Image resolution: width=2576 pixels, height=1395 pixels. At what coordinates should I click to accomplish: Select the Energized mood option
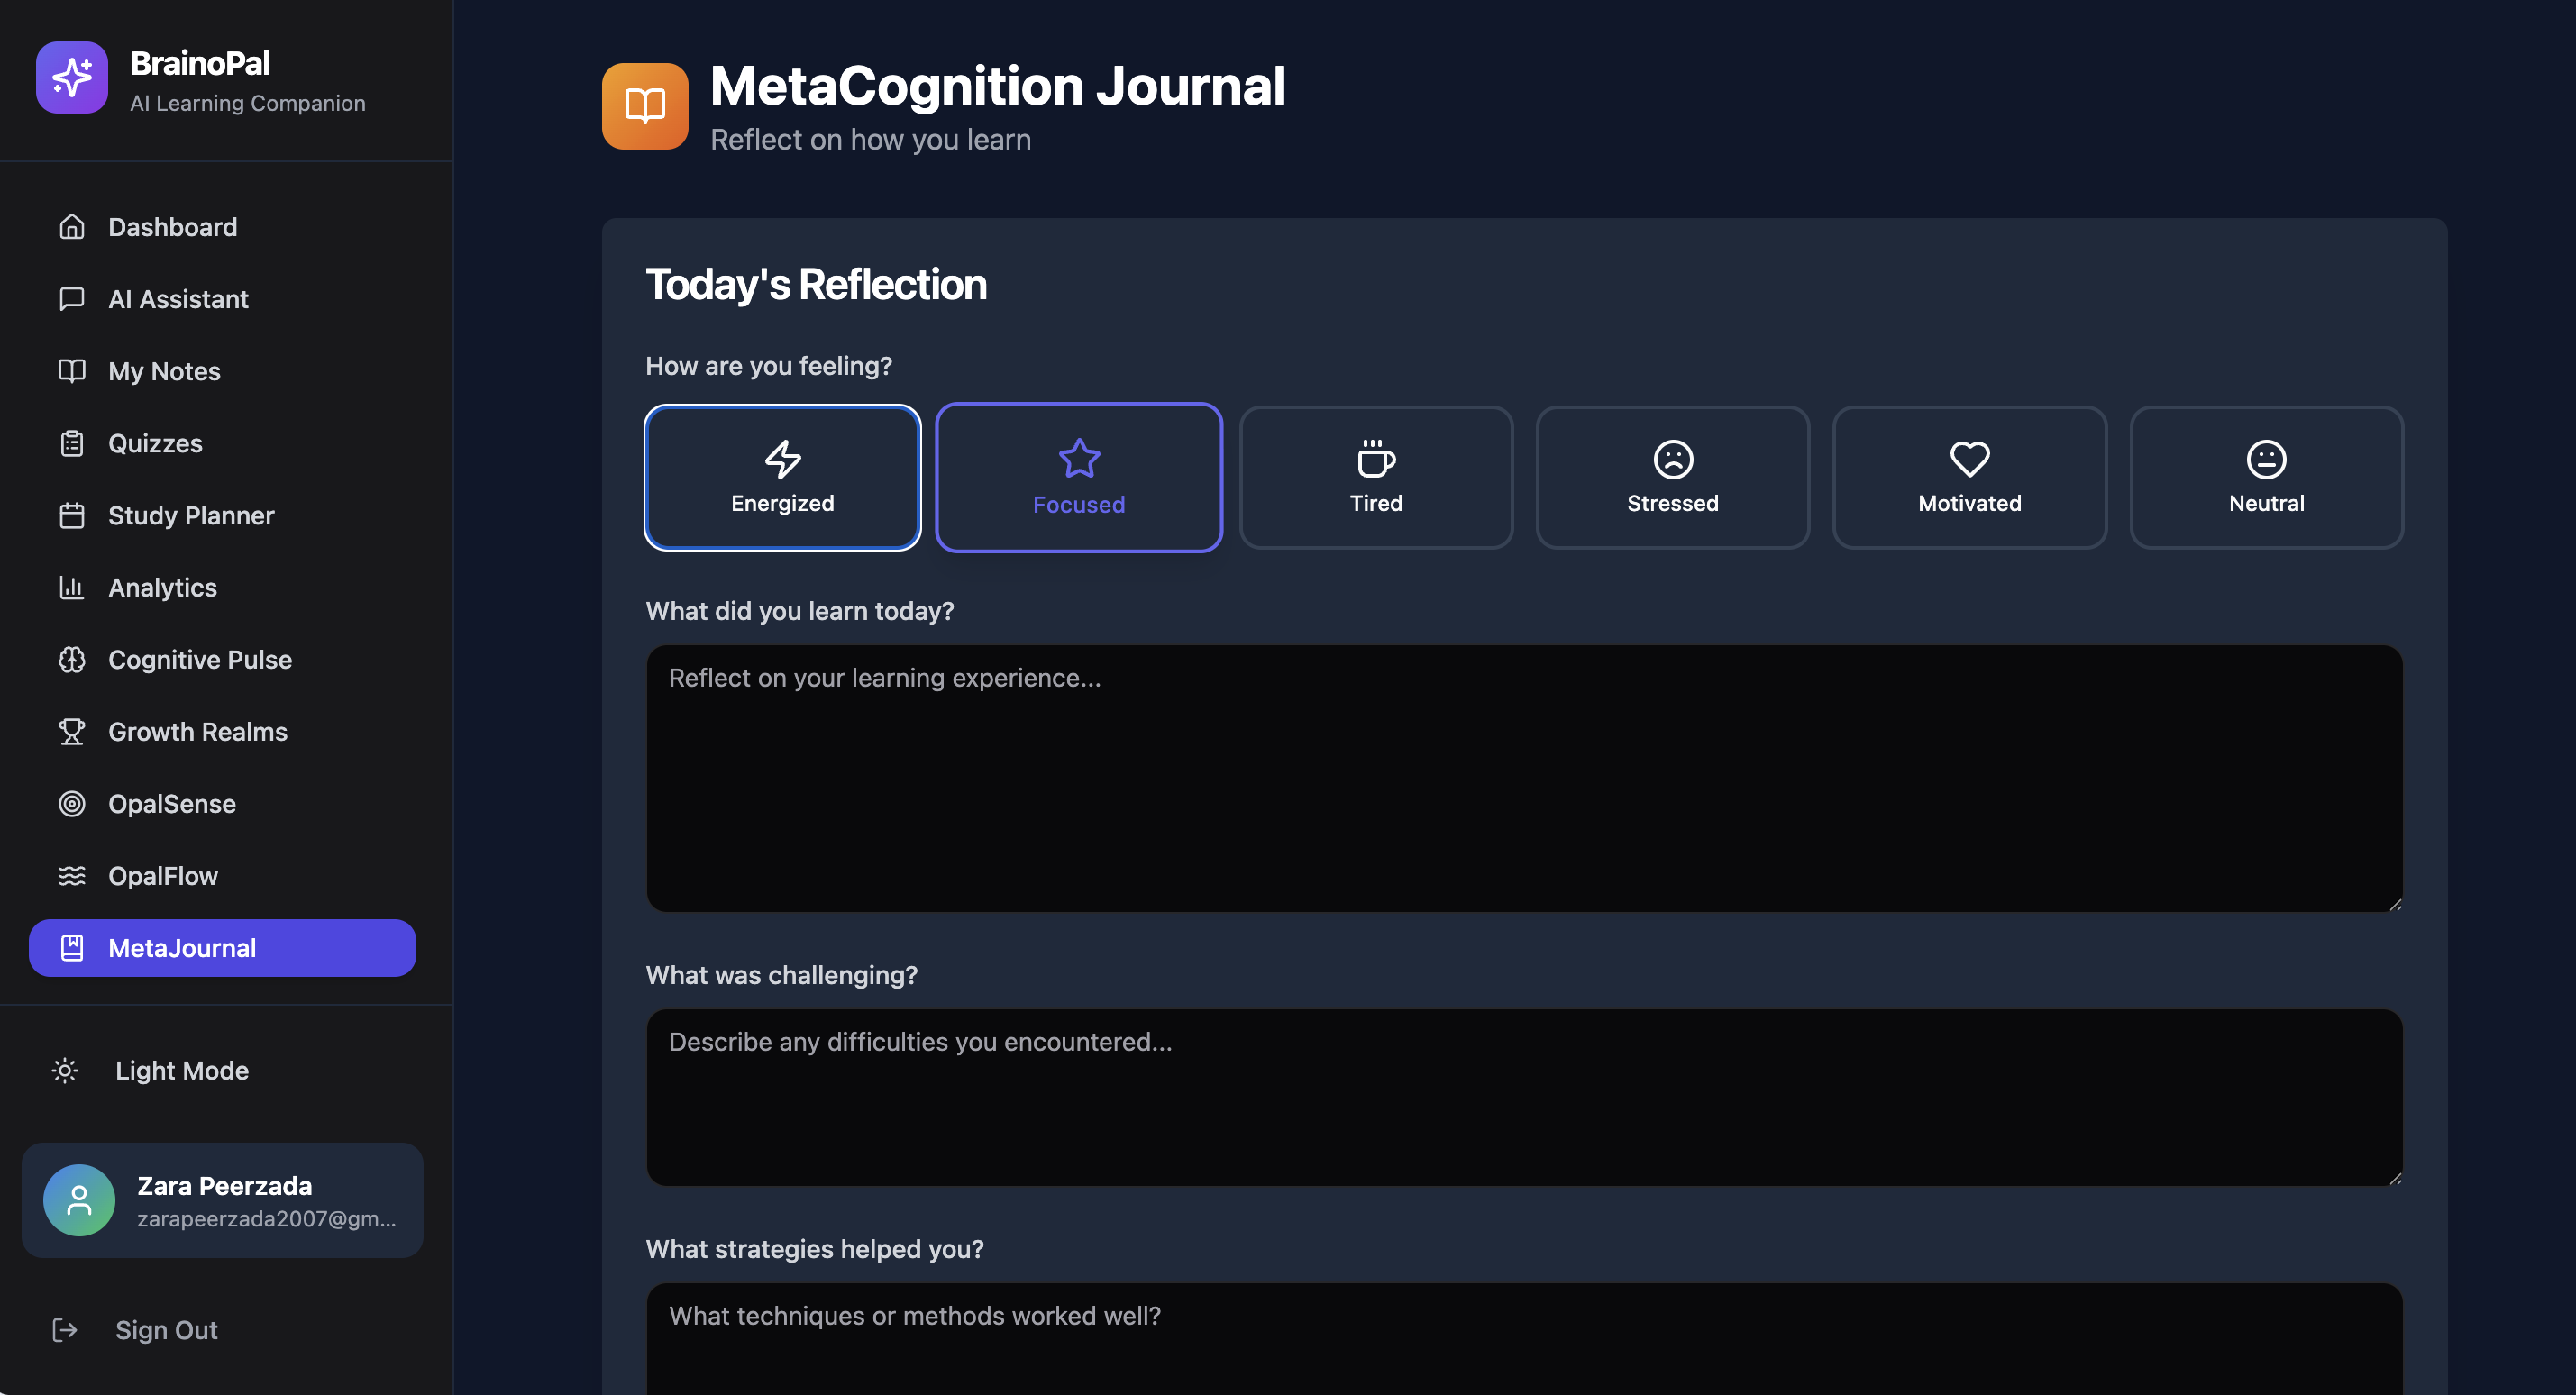pyautogui.click(x=782, y=477)
